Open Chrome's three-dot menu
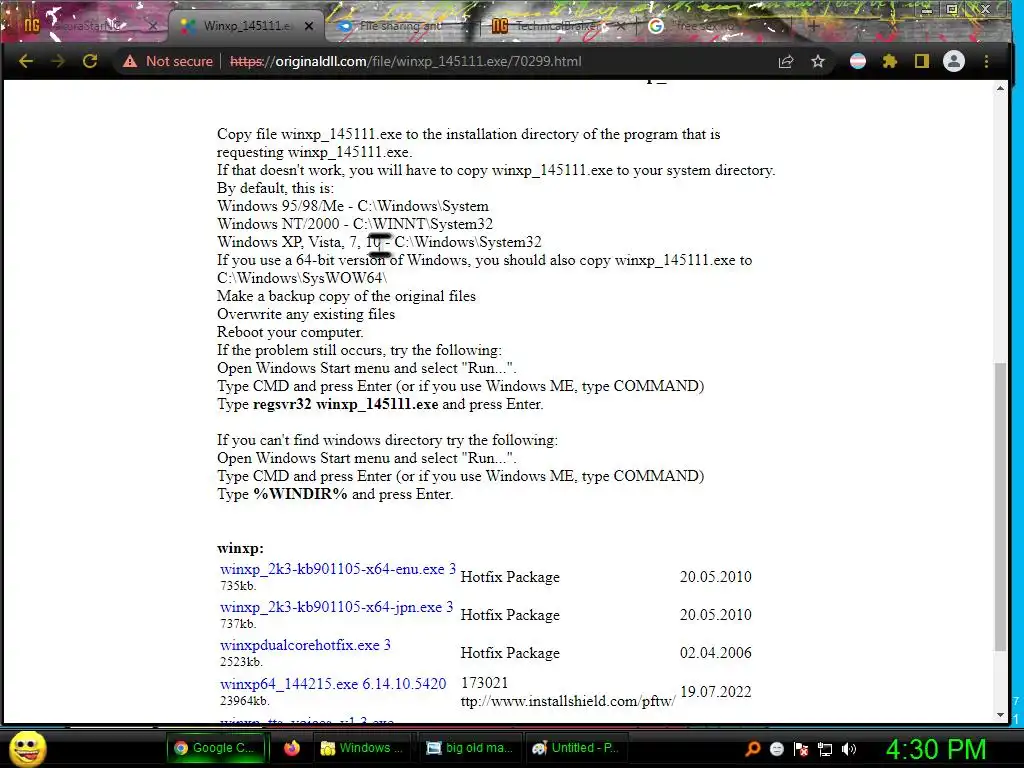1024x768 pixels. [x=986, y=61]
